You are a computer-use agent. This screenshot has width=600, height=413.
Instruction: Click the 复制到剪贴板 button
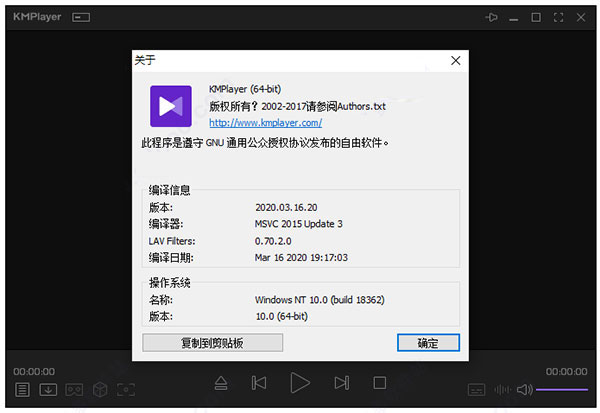(x=212, y=343)
